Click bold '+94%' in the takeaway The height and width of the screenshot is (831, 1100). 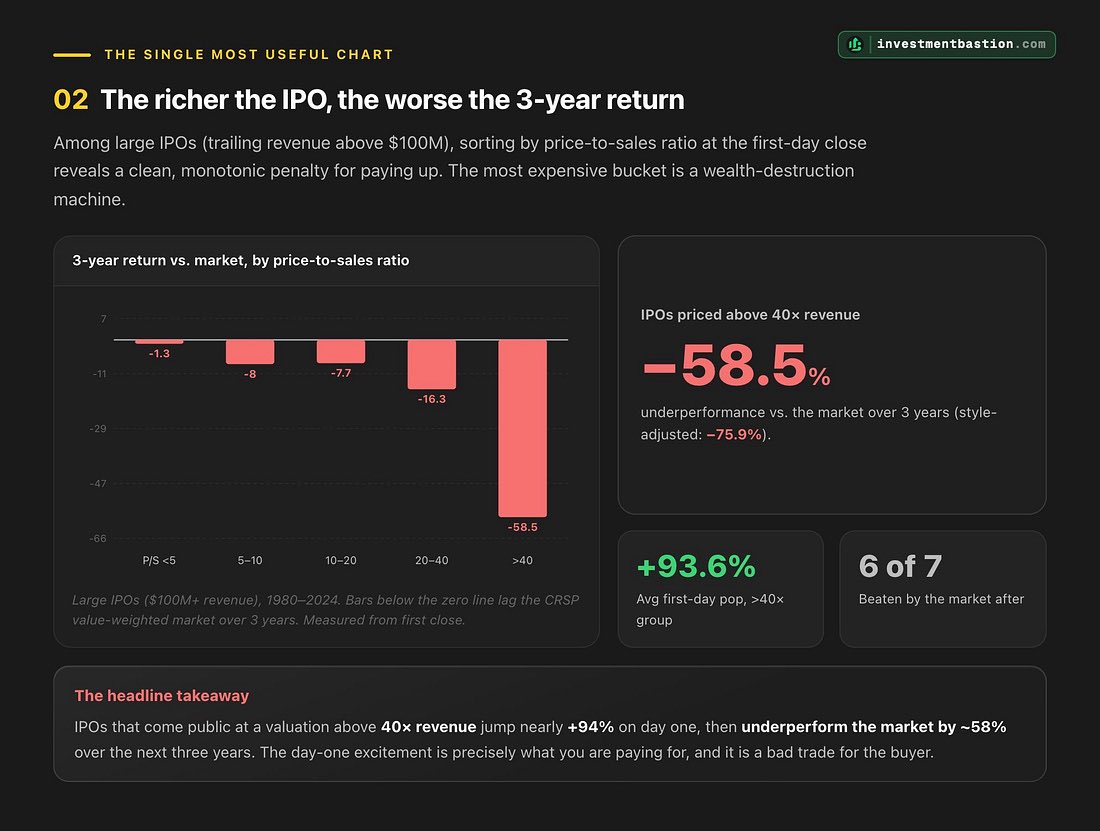tap(591, 727)
